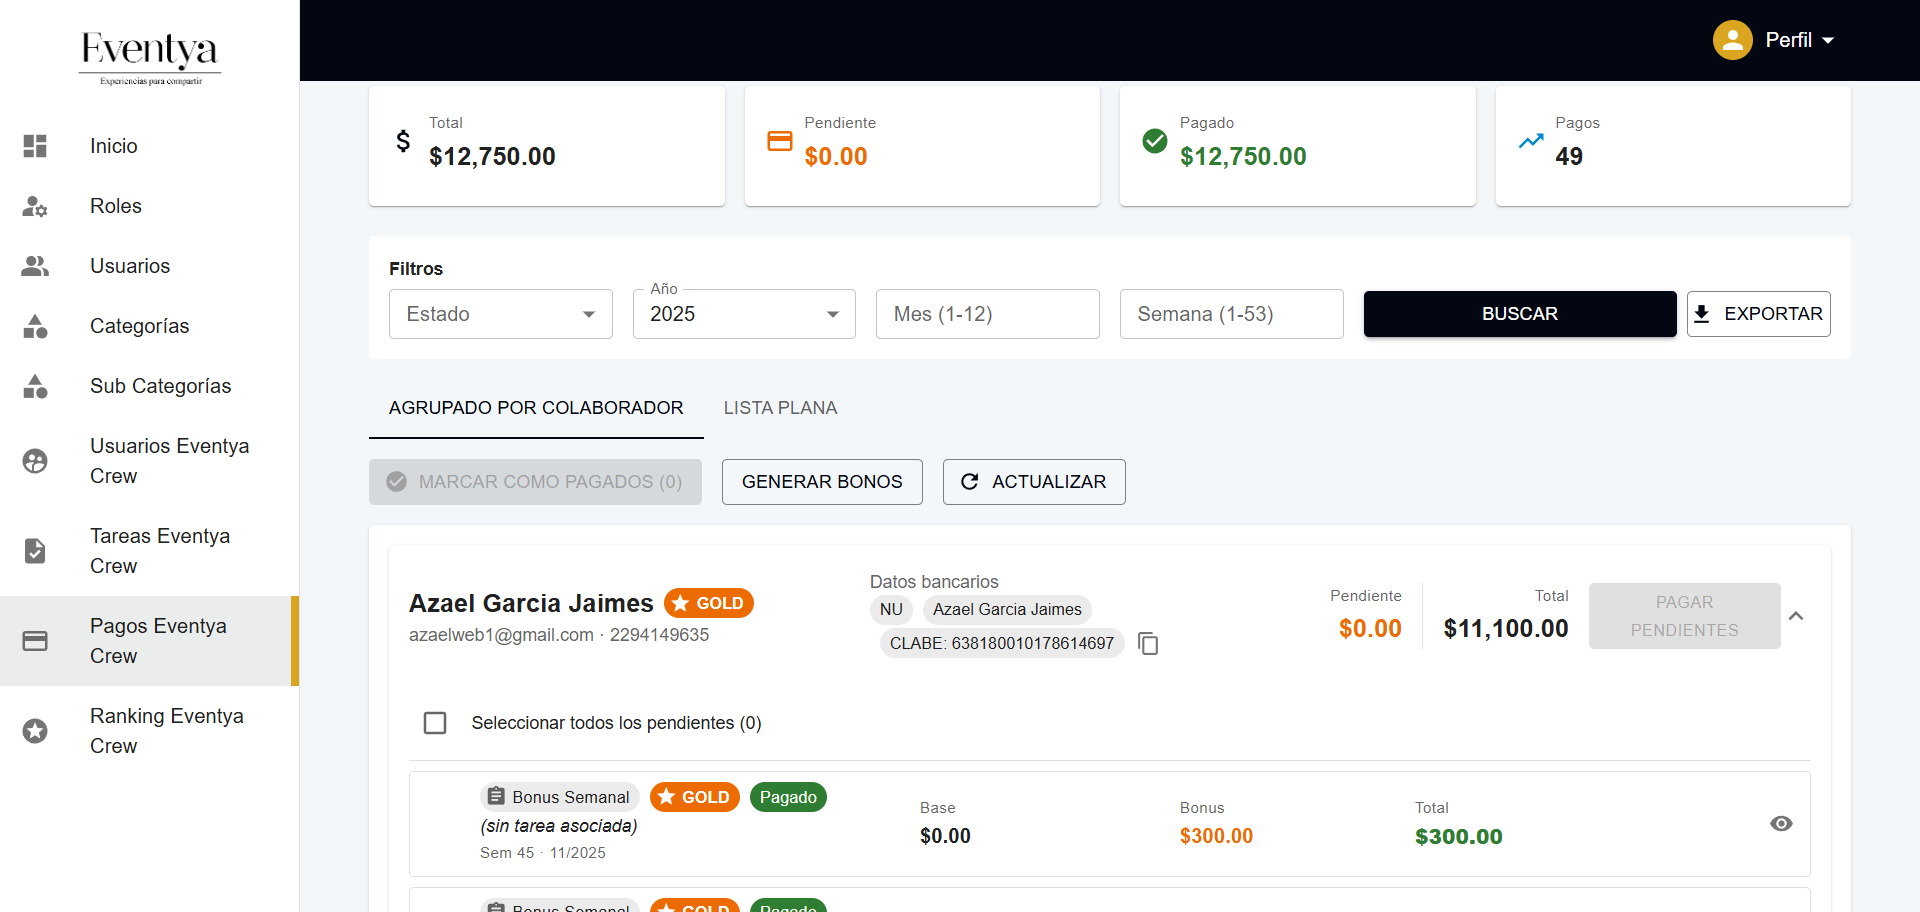The image size is (1920, 912).
Task: Click the profile avatar icon
Action: tap(1732, 40)
